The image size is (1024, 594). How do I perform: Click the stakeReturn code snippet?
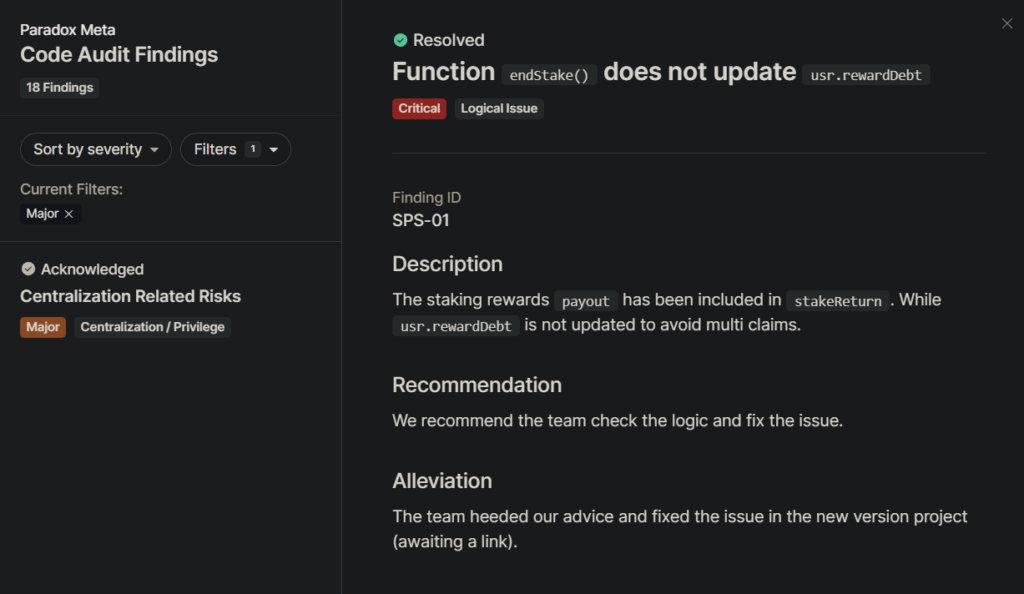coord(838,301)
